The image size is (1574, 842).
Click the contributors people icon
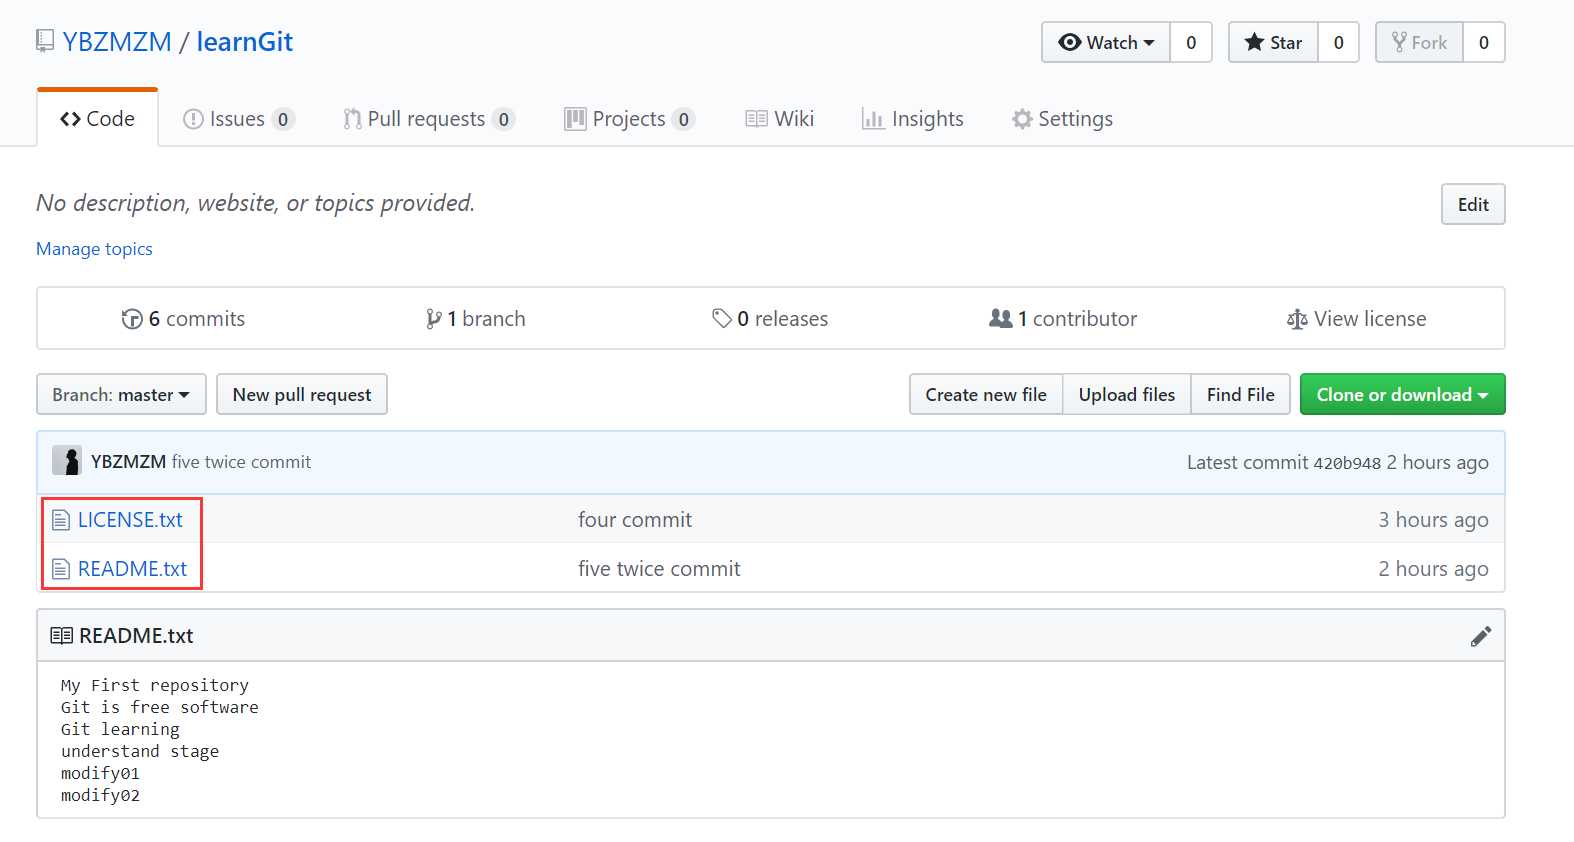(x=1001, y=318)
